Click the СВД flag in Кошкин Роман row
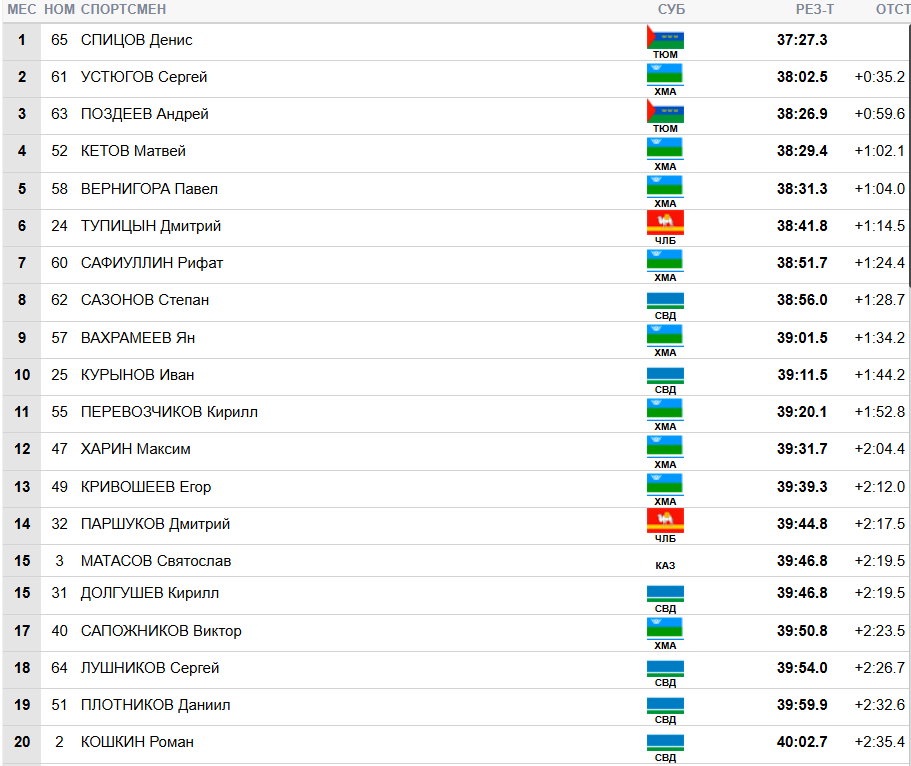This screenshot has width=911, height=766. (665, 742)
